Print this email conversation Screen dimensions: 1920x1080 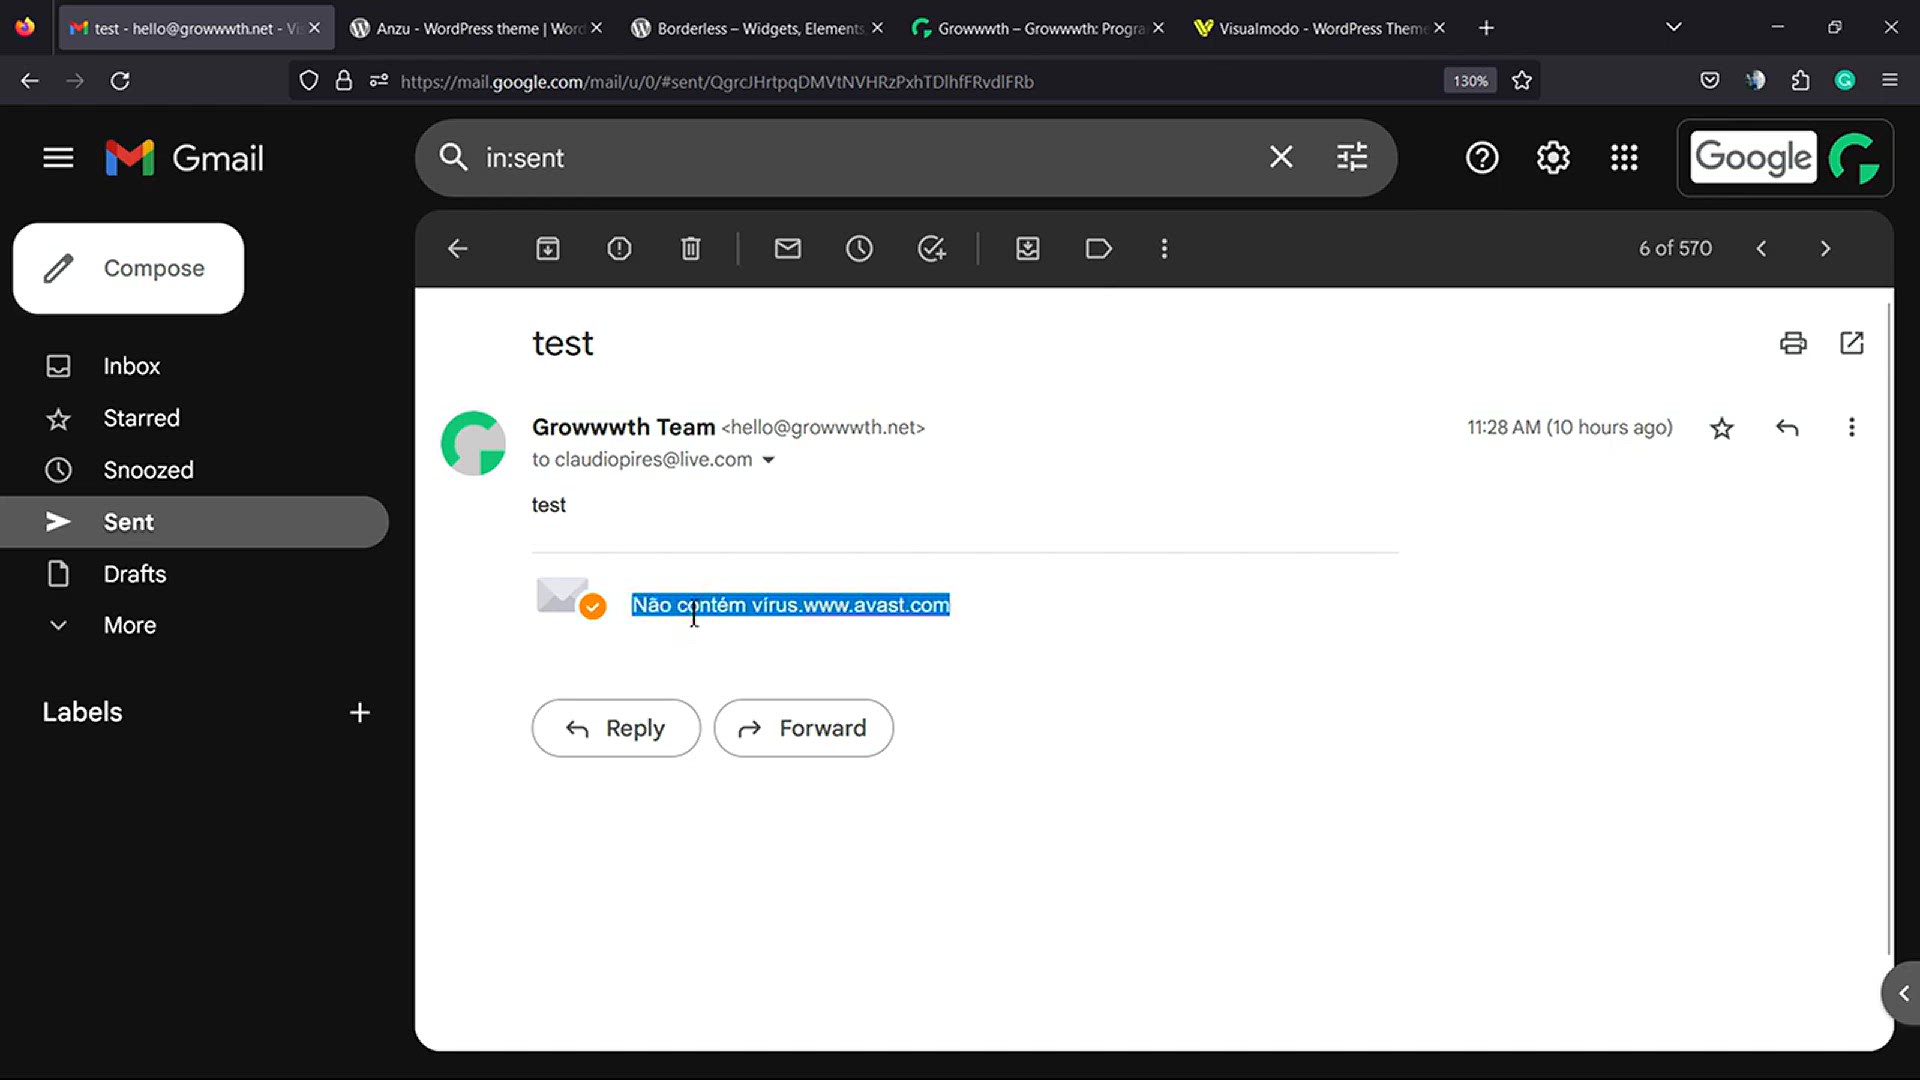tap(1793, 343)
